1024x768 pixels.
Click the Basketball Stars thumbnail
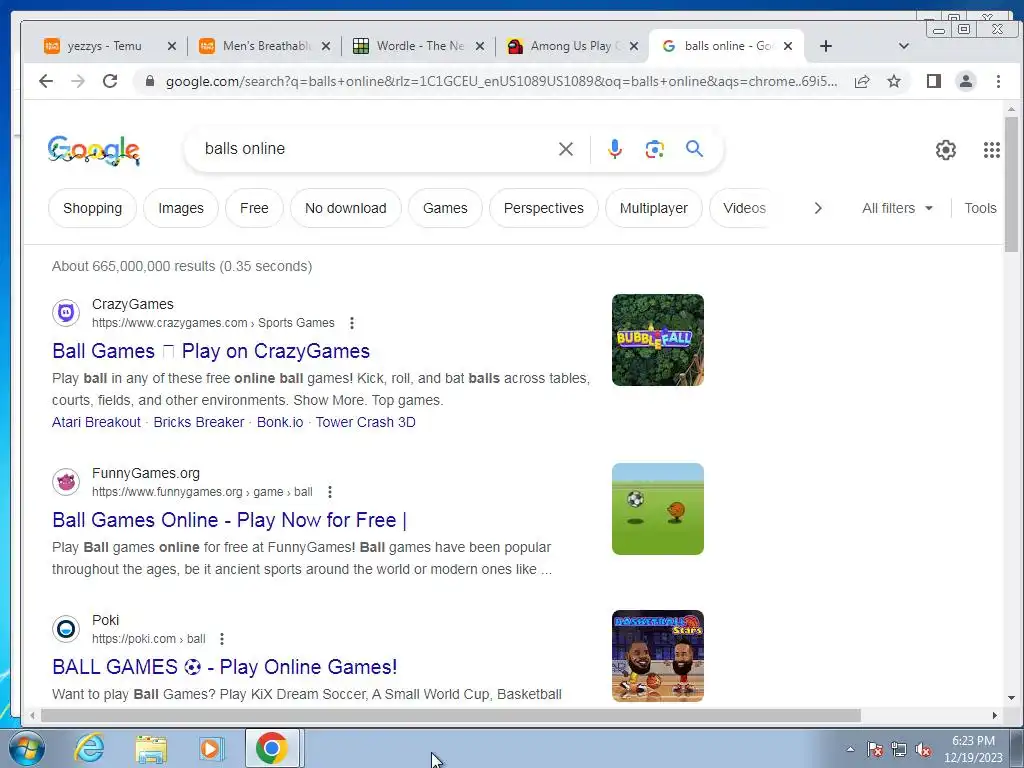[x=658, y=656]
